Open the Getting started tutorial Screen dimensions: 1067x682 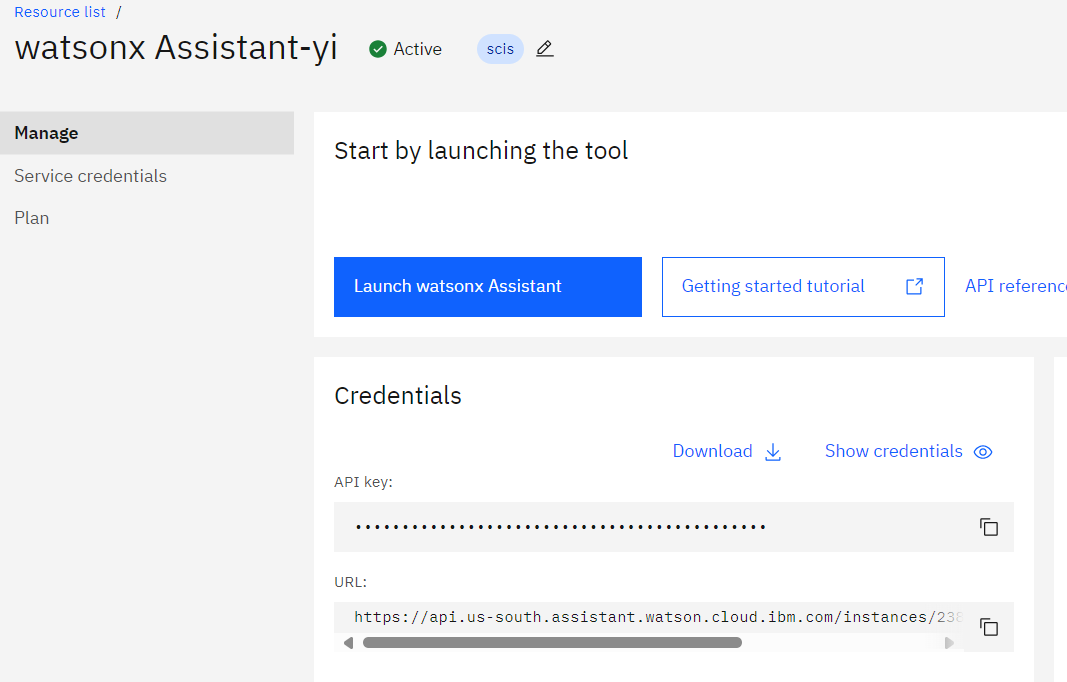(x=803, y=287)
